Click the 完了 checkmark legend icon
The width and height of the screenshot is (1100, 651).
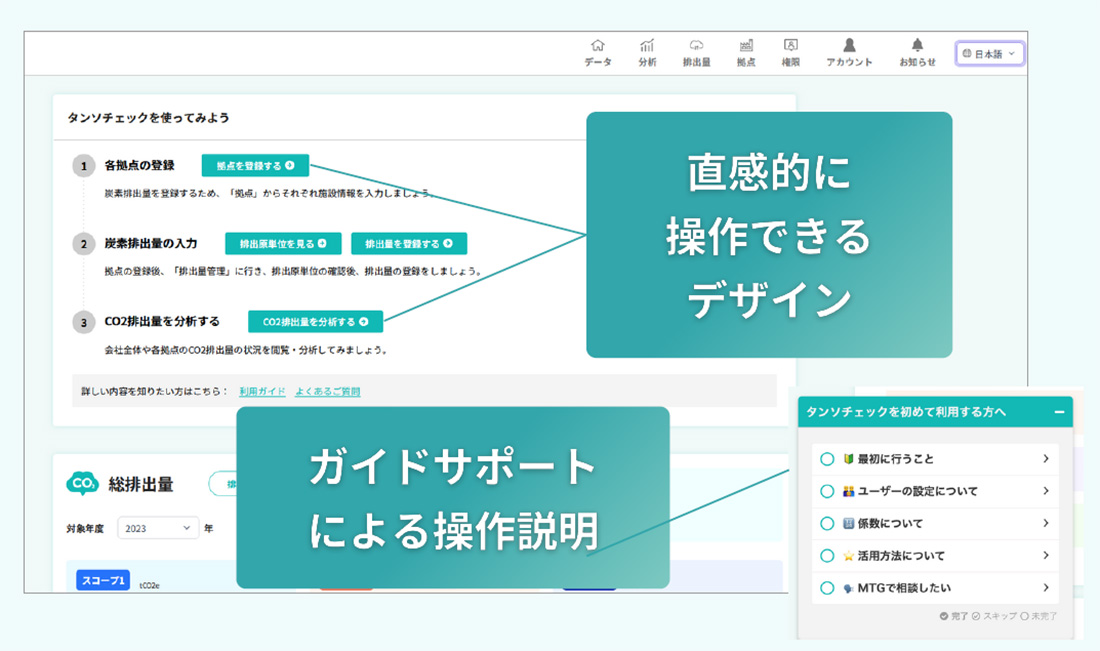[944, 616]
